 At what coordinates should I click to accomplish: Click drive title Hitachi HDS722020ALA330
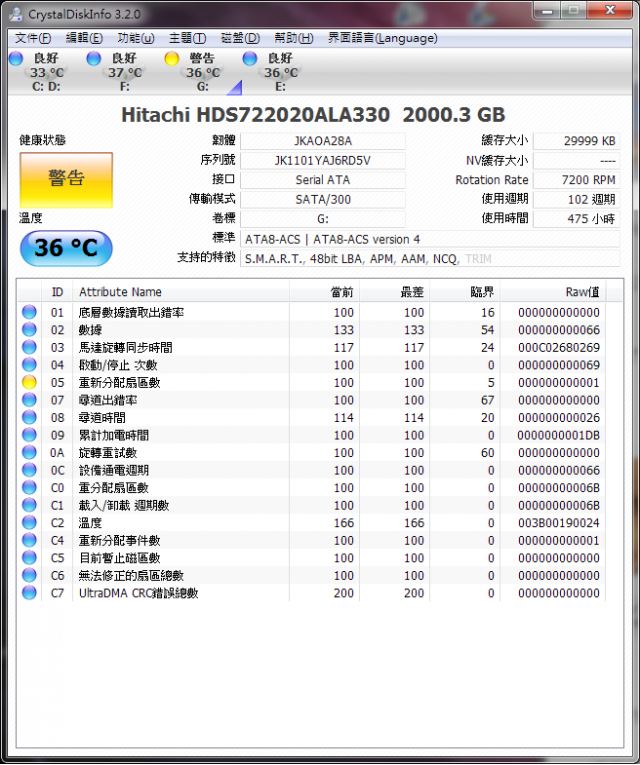[x=255, y=115]
